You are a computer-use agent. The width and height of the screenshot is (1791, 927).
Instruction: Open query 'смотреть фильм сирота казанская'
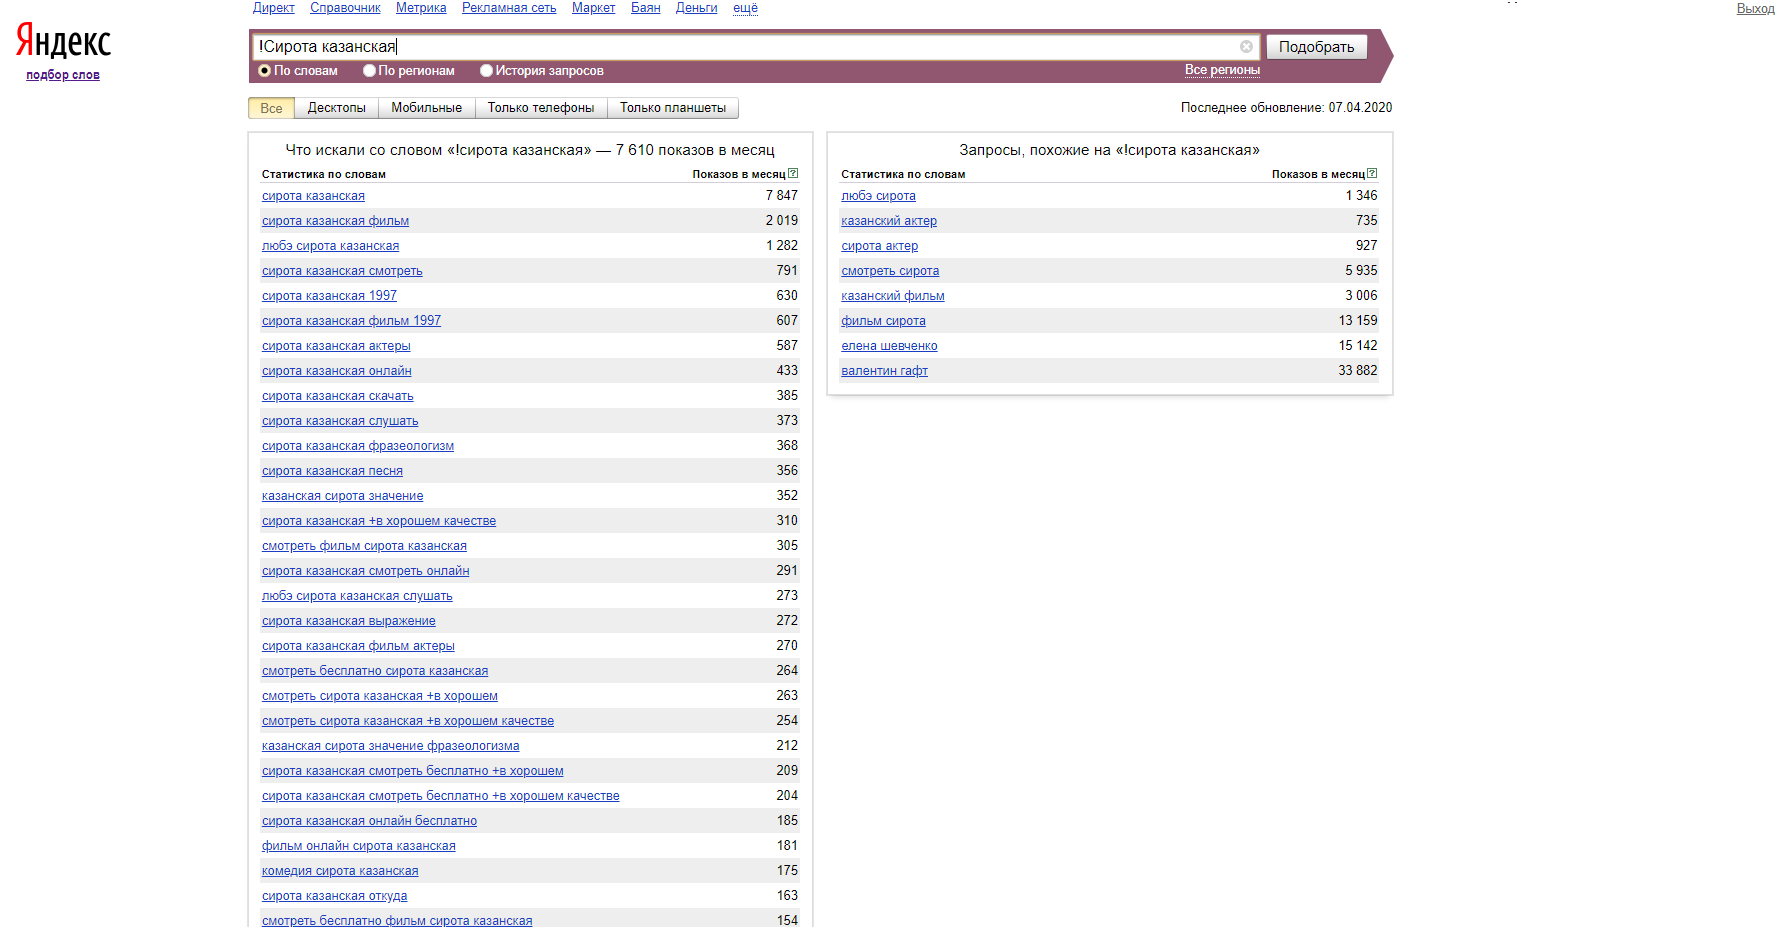coord(364,546)
